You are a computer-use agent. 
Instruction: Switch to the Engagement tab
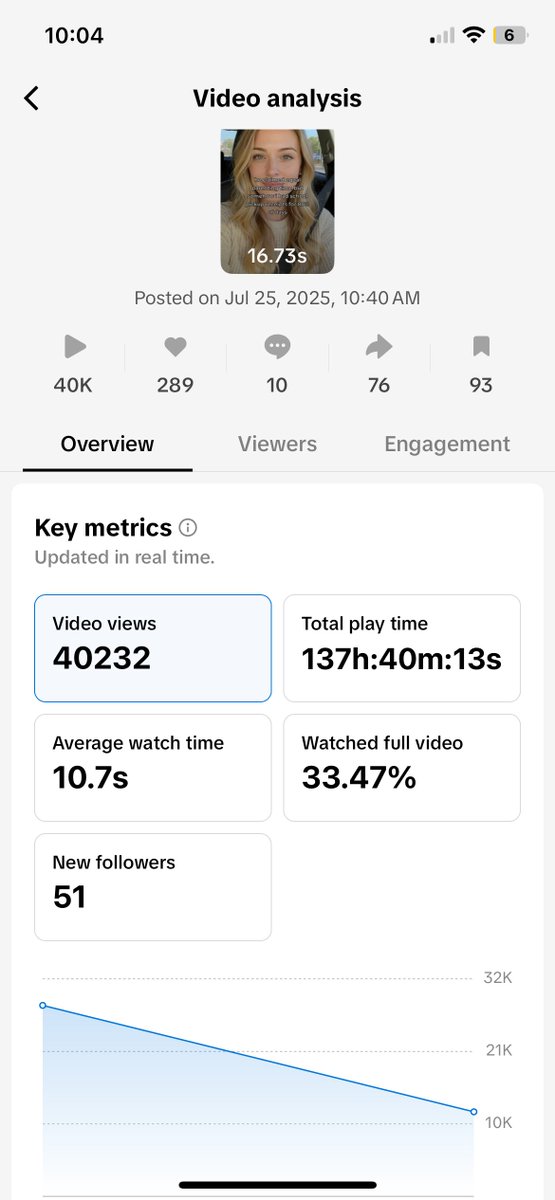click(x=447, y=444)
